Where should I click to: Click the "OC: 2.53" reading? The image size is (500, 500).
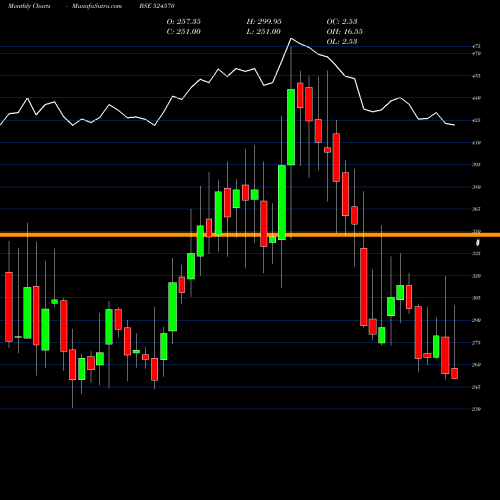(x=342, y=21)
